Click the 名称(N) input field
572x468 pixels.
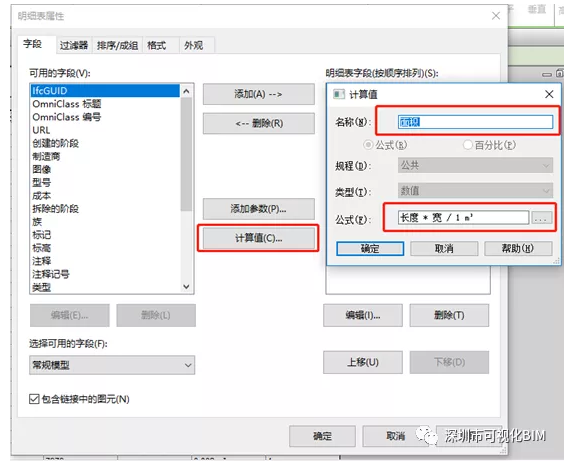(x=475, y=122)
